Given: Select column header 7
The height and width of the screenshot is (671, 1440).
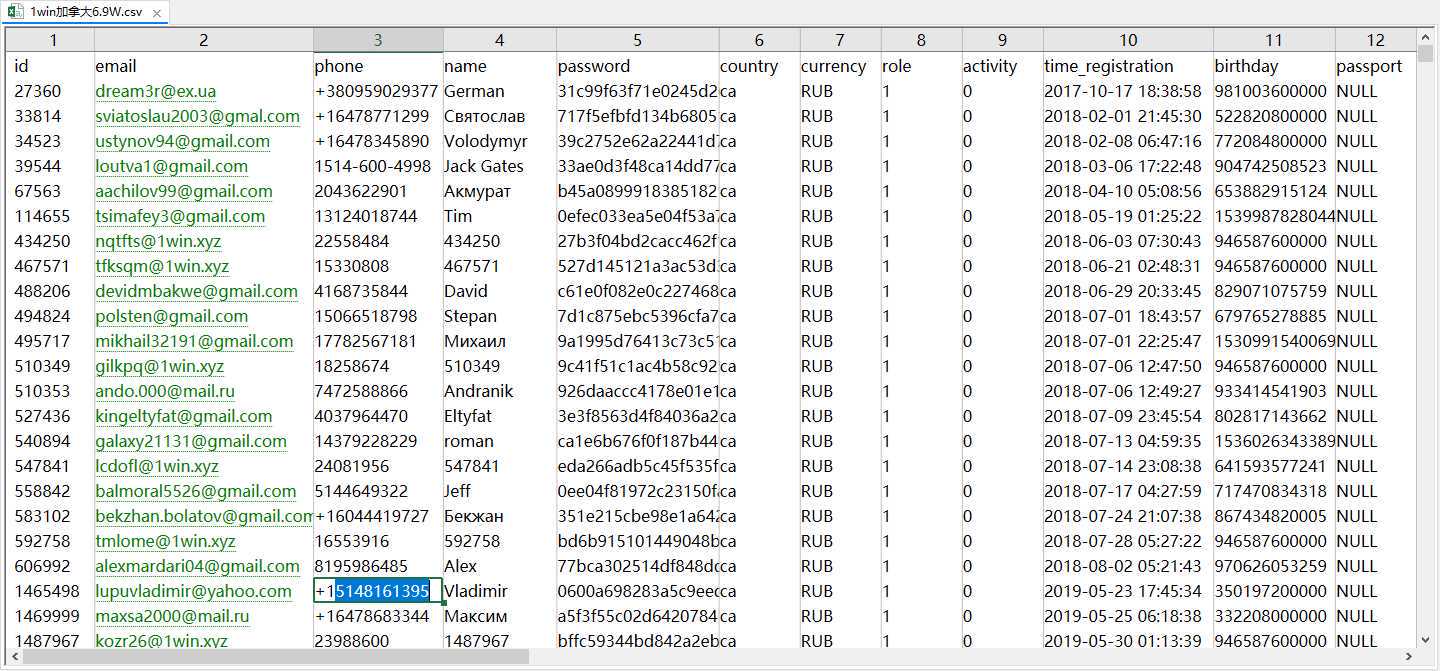Looking at the screenshot, I should pos(840,40).
